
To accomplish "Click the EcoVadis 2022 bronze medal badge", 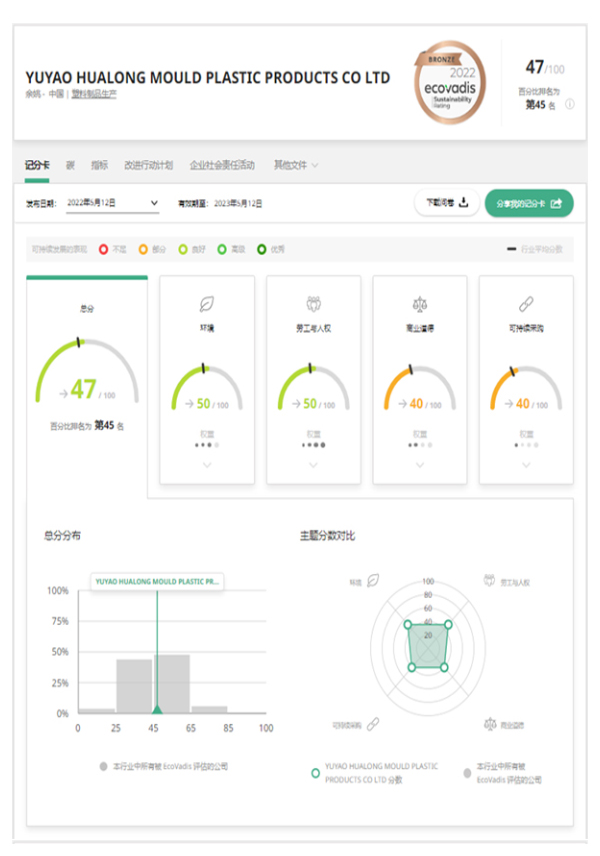I will [450, 83].
